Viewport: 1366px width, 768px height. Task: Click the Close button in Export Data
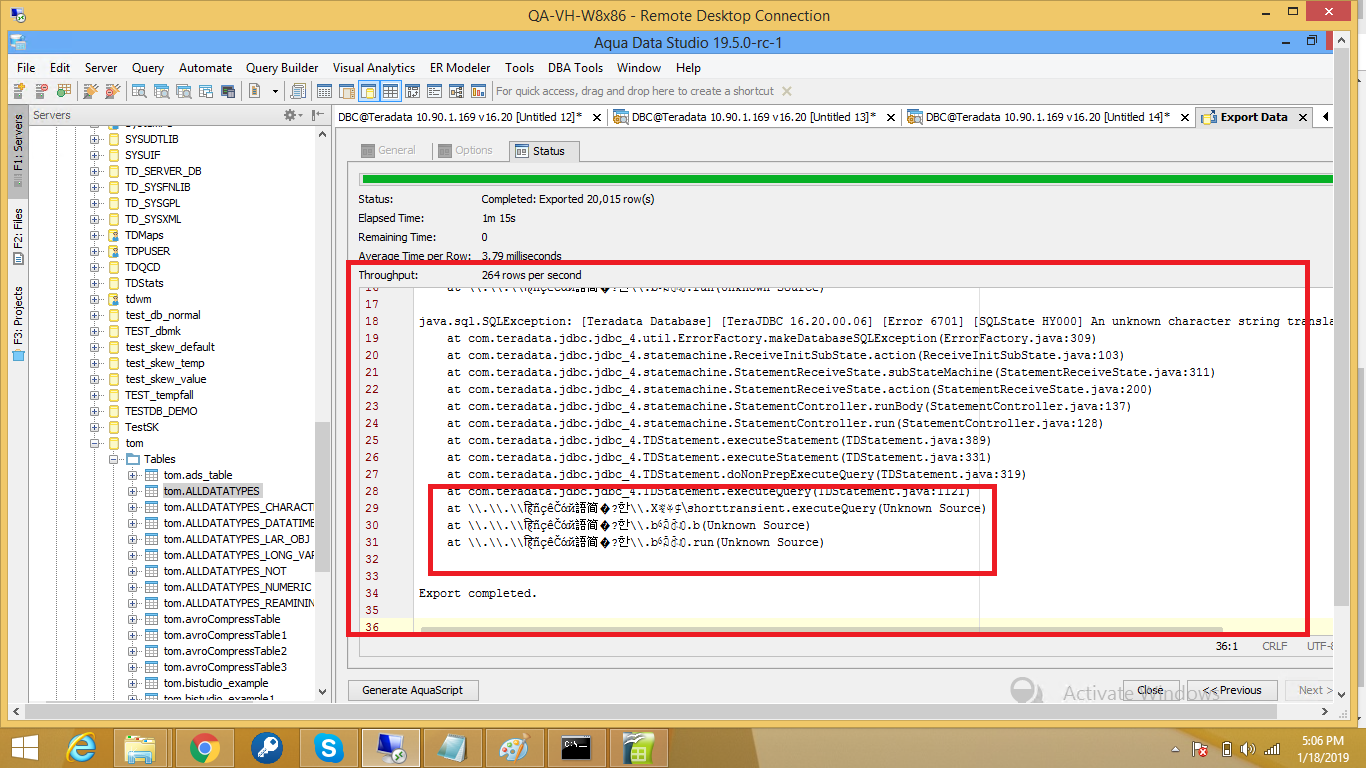click(1150, 690)
